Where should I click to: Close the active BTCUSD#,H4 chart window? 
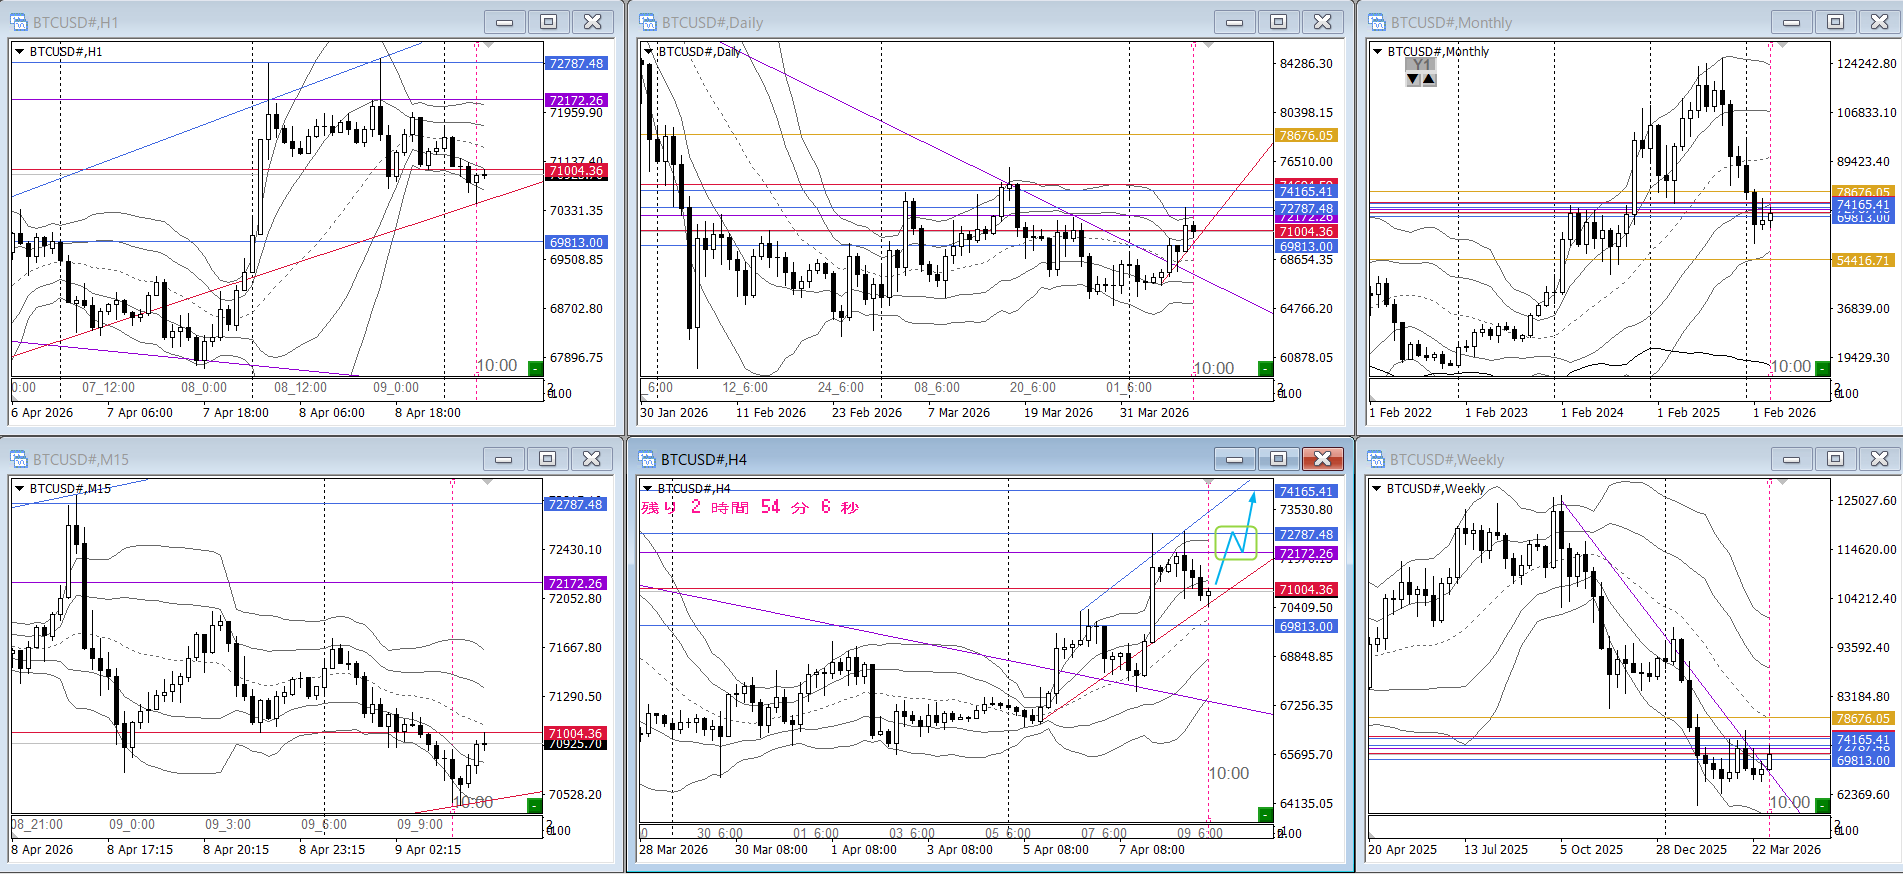[1322, 459]
